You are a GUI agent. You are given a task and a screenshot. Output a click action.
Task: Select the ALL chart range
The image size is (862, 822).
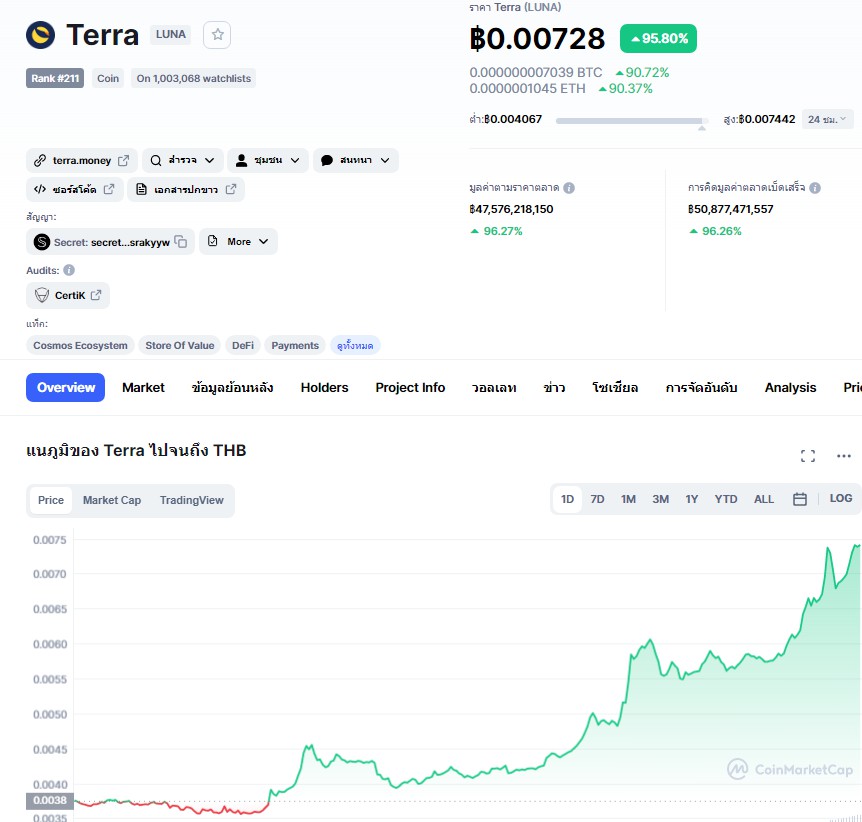[x=764, y=499]
